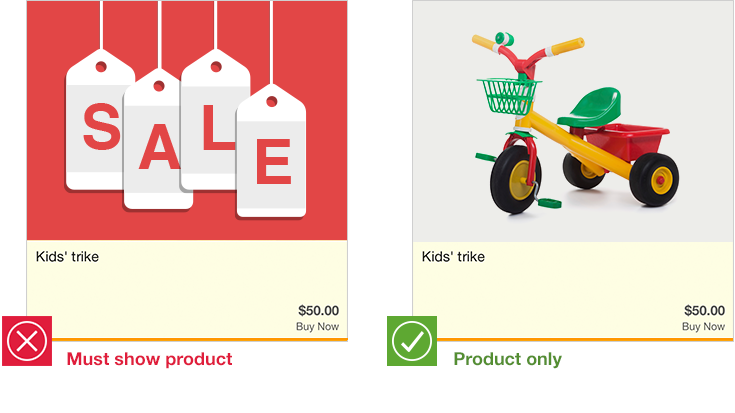The width and height of the screenshot is (735, 413).
Task: Click the trike's green seat
Action: point(592,108)
